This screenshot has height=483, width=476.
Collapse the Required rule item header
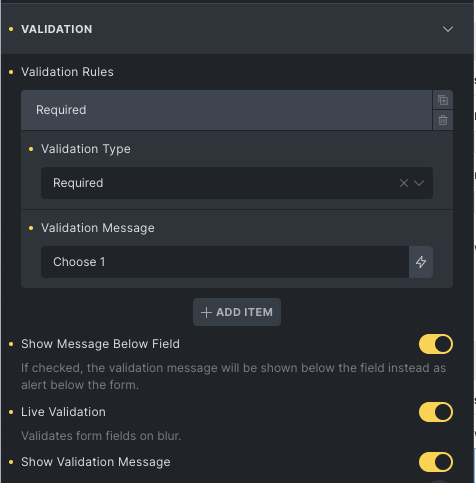(x=226, y=110)
